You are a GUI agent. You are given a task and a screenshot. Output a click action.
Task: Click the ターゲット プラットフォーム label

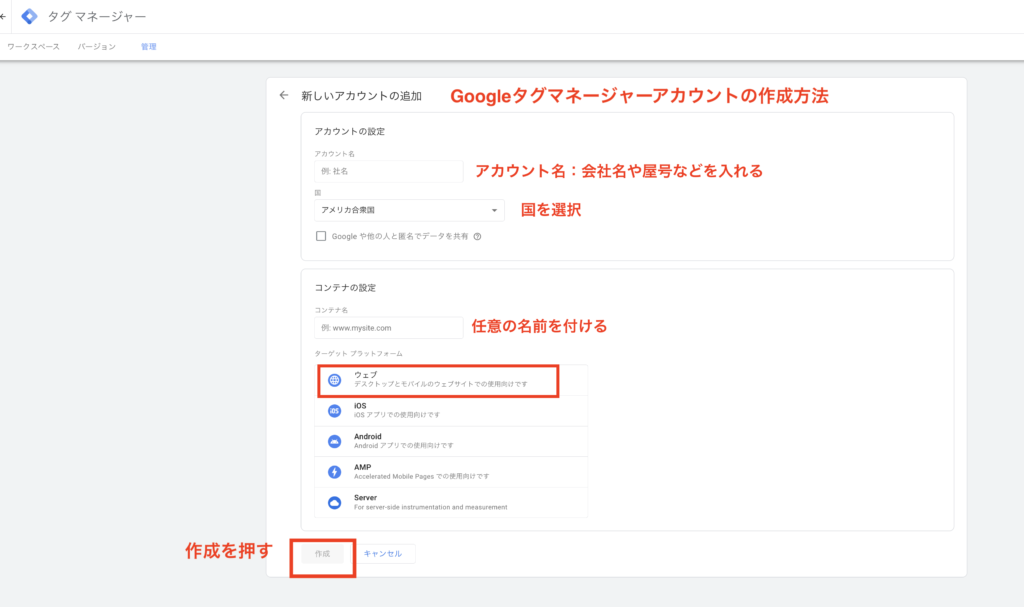pyautogui.click(x=359, y=353)
